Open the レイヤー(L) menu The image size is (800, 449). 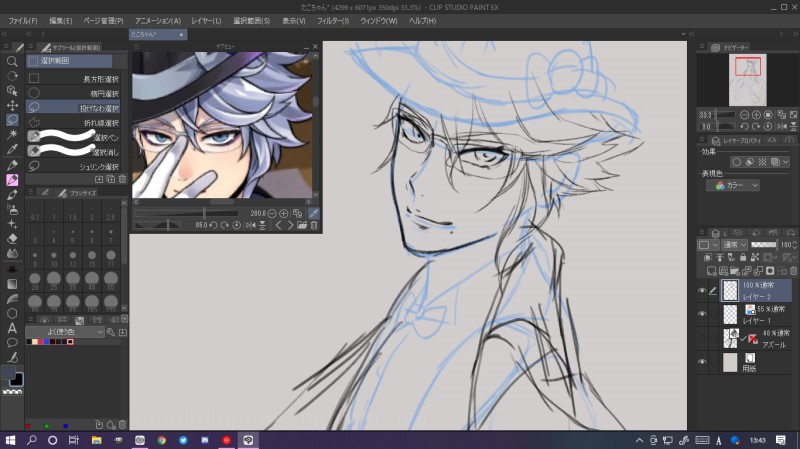click(206, 20)
